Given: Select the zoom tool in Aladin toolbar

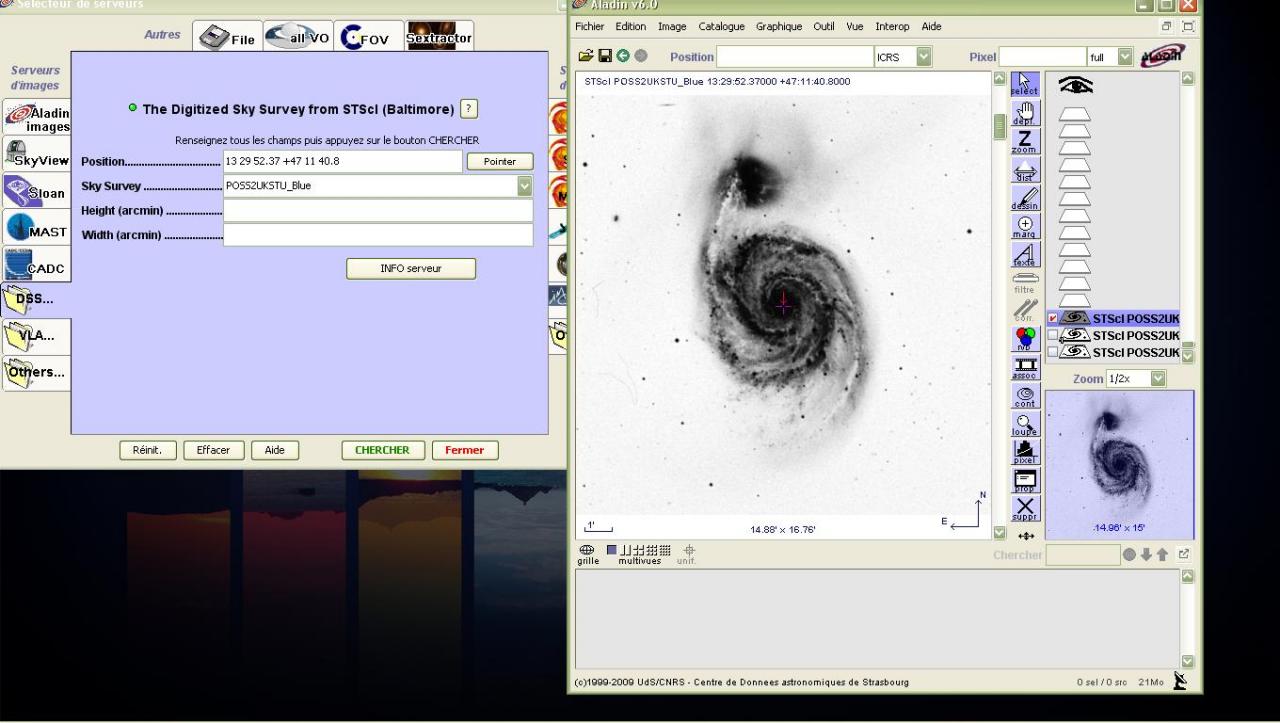Looking at the screenshot, I should pos(1025,141).
